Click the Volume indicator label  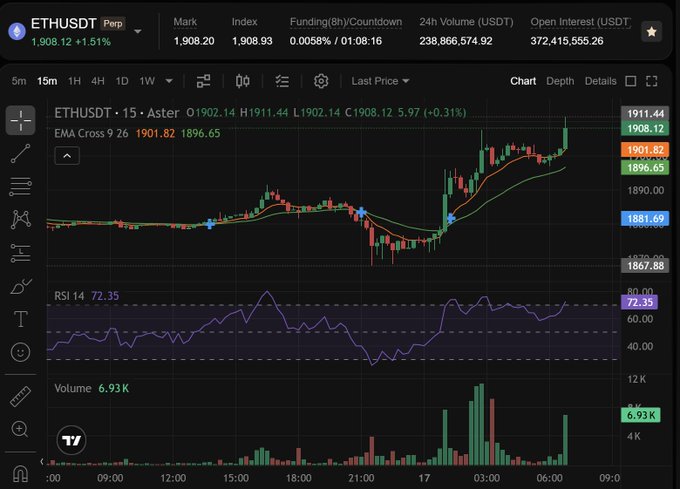72,388
